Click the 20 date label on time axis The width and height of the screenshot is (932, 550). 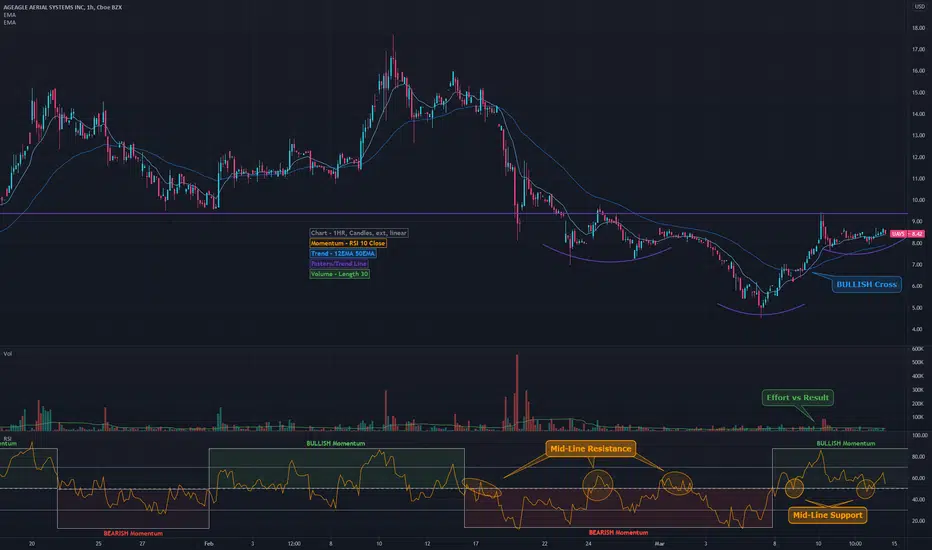(x=32, y=543)
